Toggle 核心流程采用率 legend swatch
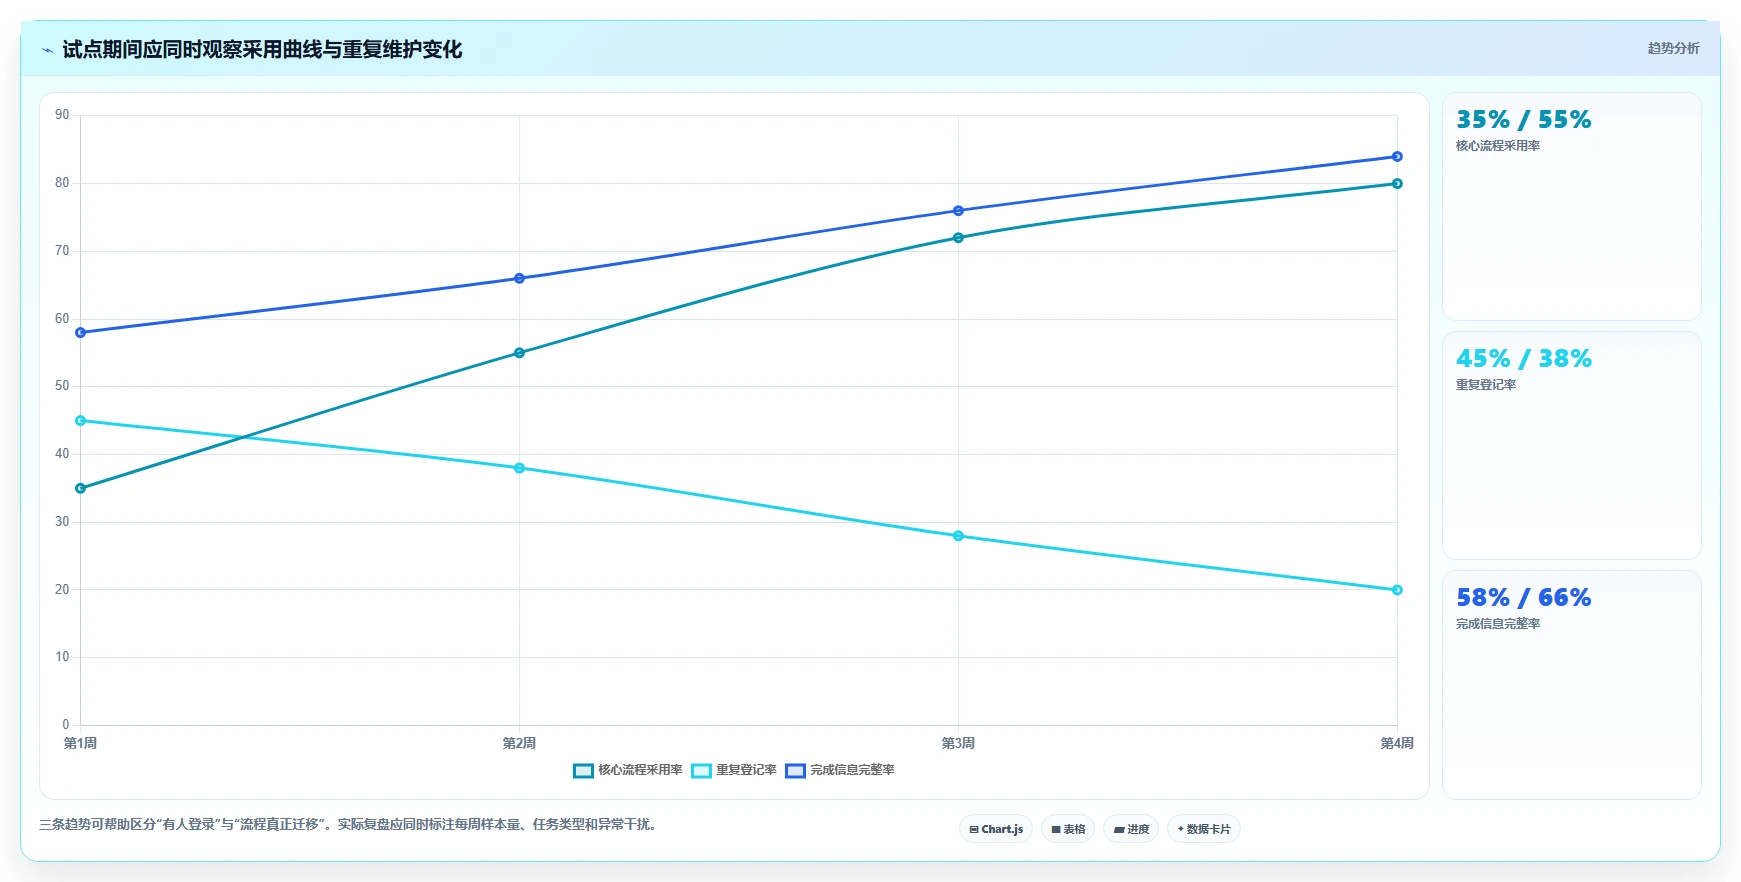This screenshot has width=1741, height=882. click(583, 771)
